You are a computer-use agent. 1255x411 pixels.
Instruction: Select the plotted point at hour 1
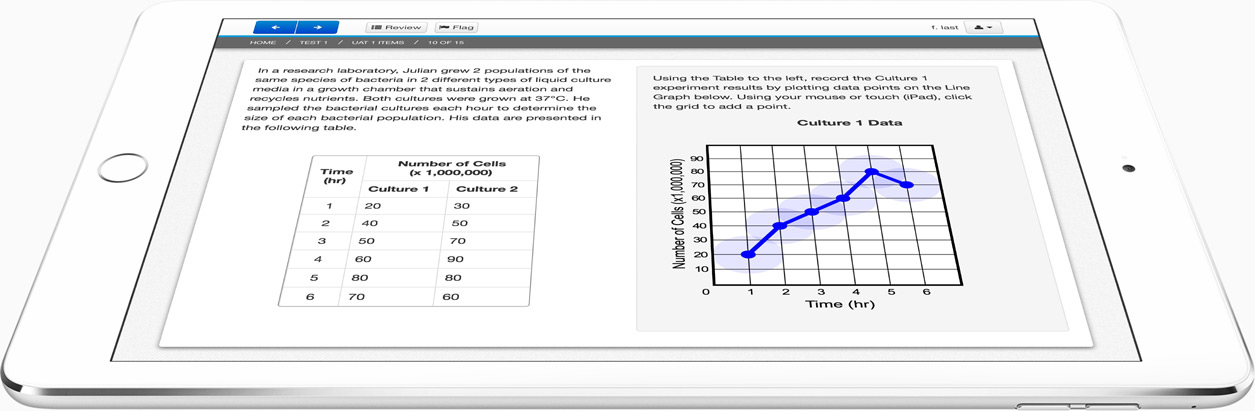coord(748,255)
